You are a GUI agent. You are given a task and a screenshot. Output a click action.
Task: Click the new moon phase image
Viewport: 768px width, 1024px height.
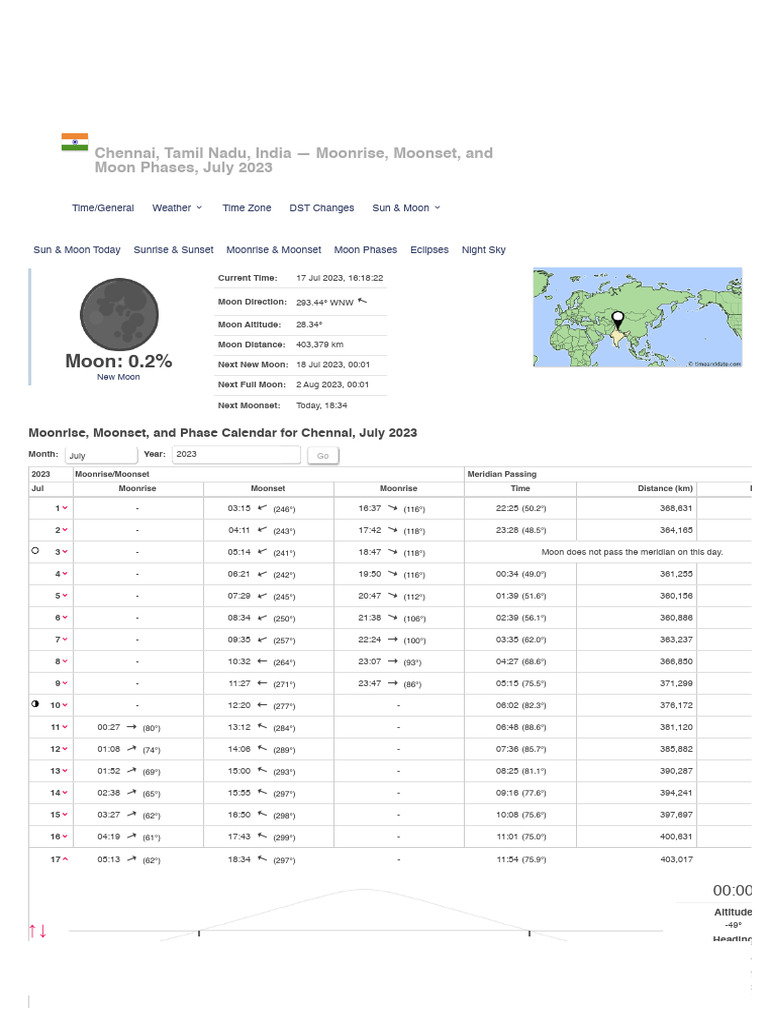119,314
